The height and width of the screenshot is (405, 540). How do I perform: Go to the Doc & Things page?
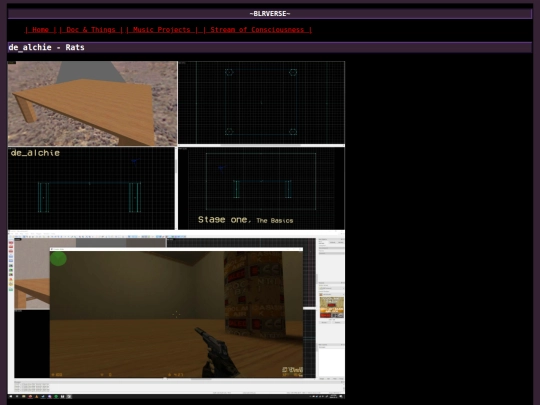click(91, 30)
